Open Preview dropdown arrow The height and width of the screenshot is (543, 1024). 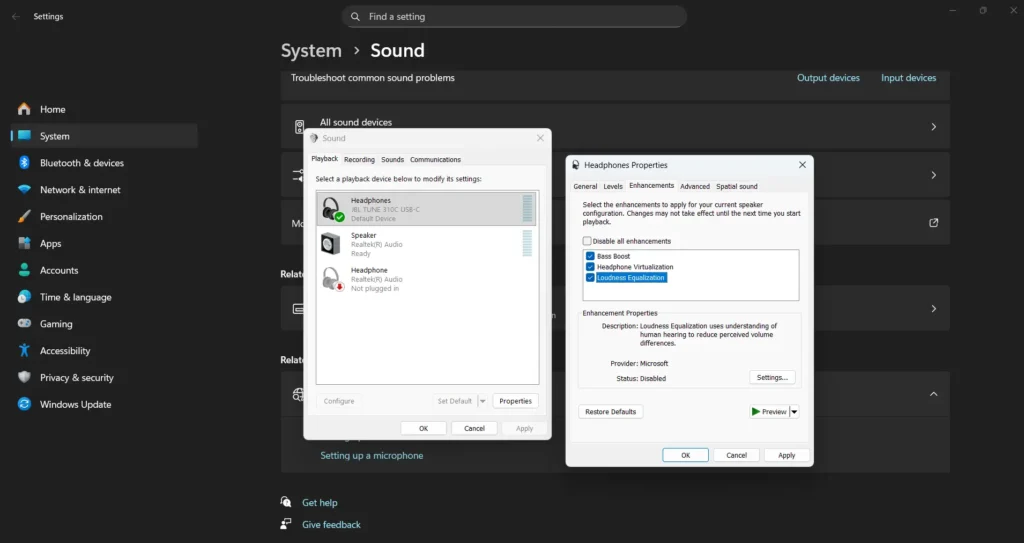point(794,412)
